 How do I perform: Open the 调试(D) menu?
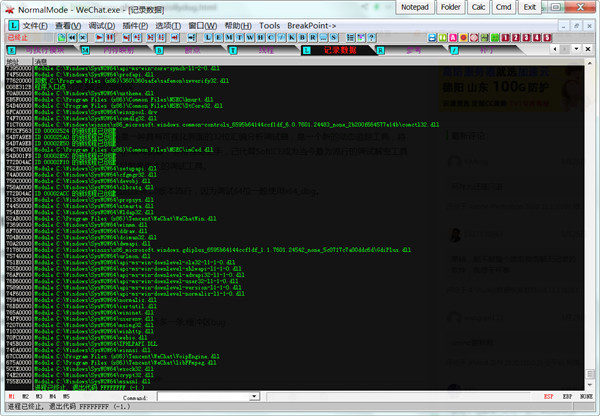(x=102, y=26)
